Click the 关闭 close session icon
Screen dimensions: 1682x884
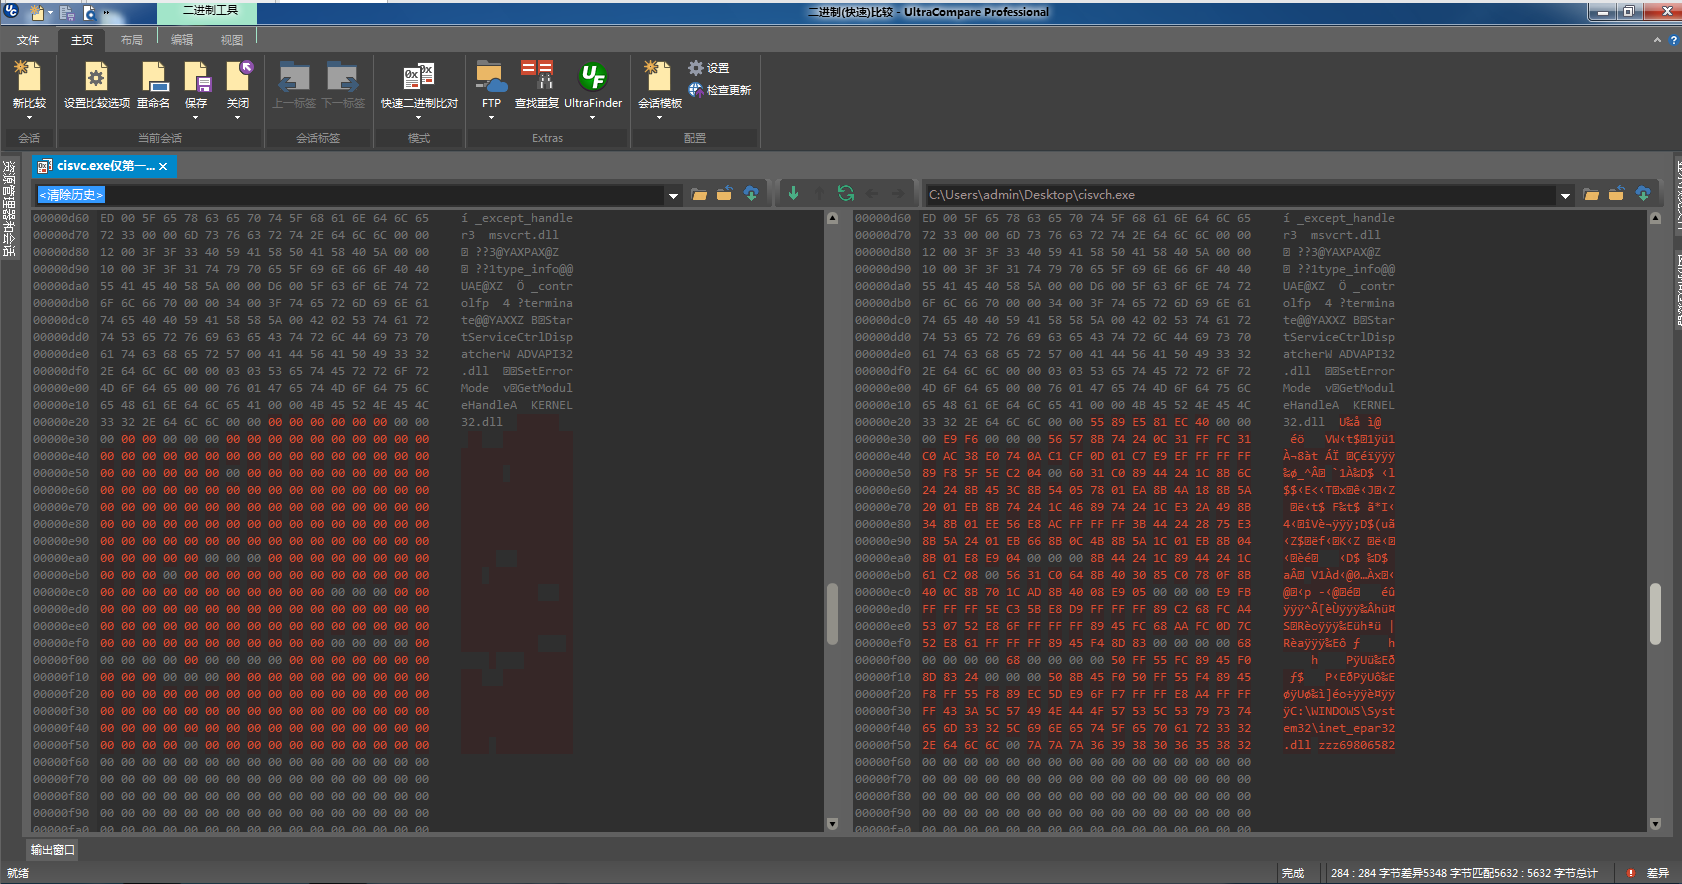tap(238, 77)
